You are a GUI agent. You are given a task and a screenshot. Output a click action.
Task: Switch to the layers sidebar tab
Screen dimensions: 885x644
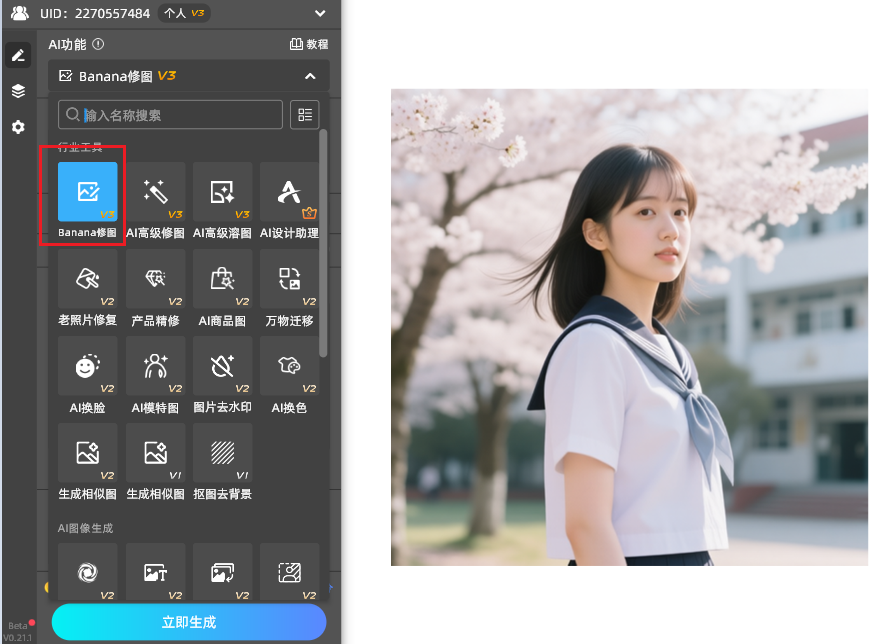pos(18,91)
